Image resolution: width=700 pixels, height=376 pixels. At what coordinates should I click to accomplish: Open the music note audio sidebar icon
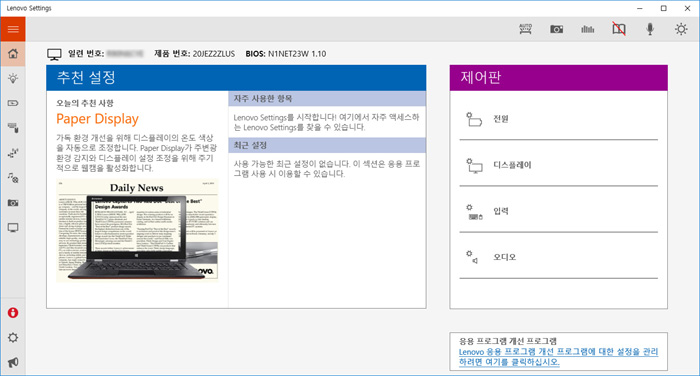13,178
